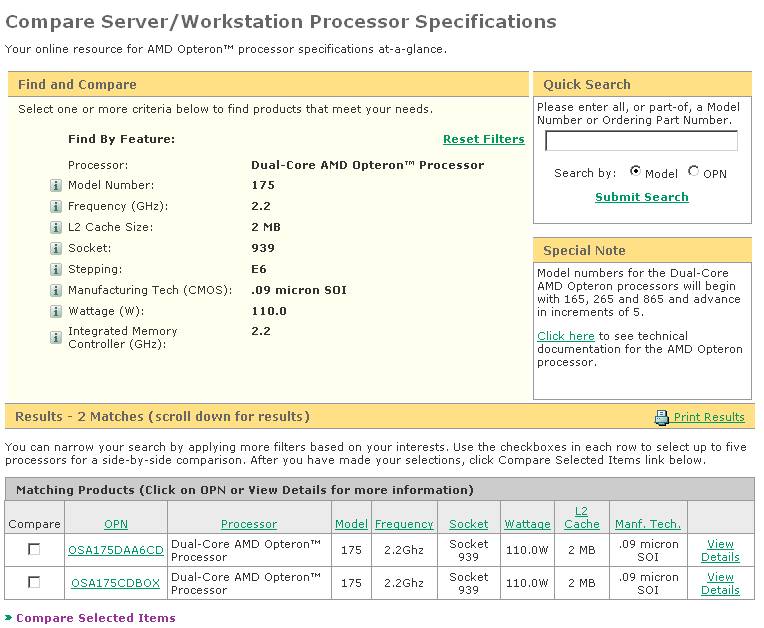Sort results by the Wattage column header
The width and height of the screenshot is (764, 628).
(x=527, y=524)
